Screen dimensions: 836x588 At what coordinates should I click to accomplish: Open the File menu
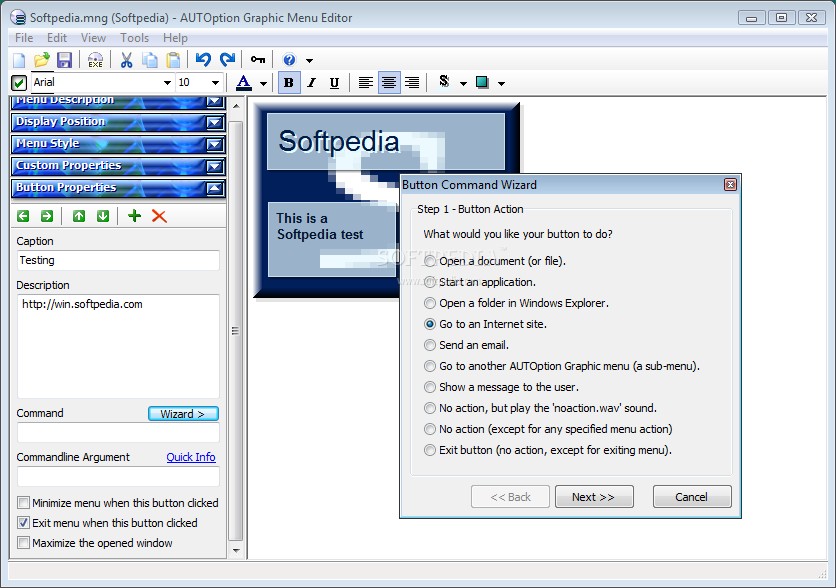[x=24, y=38]
